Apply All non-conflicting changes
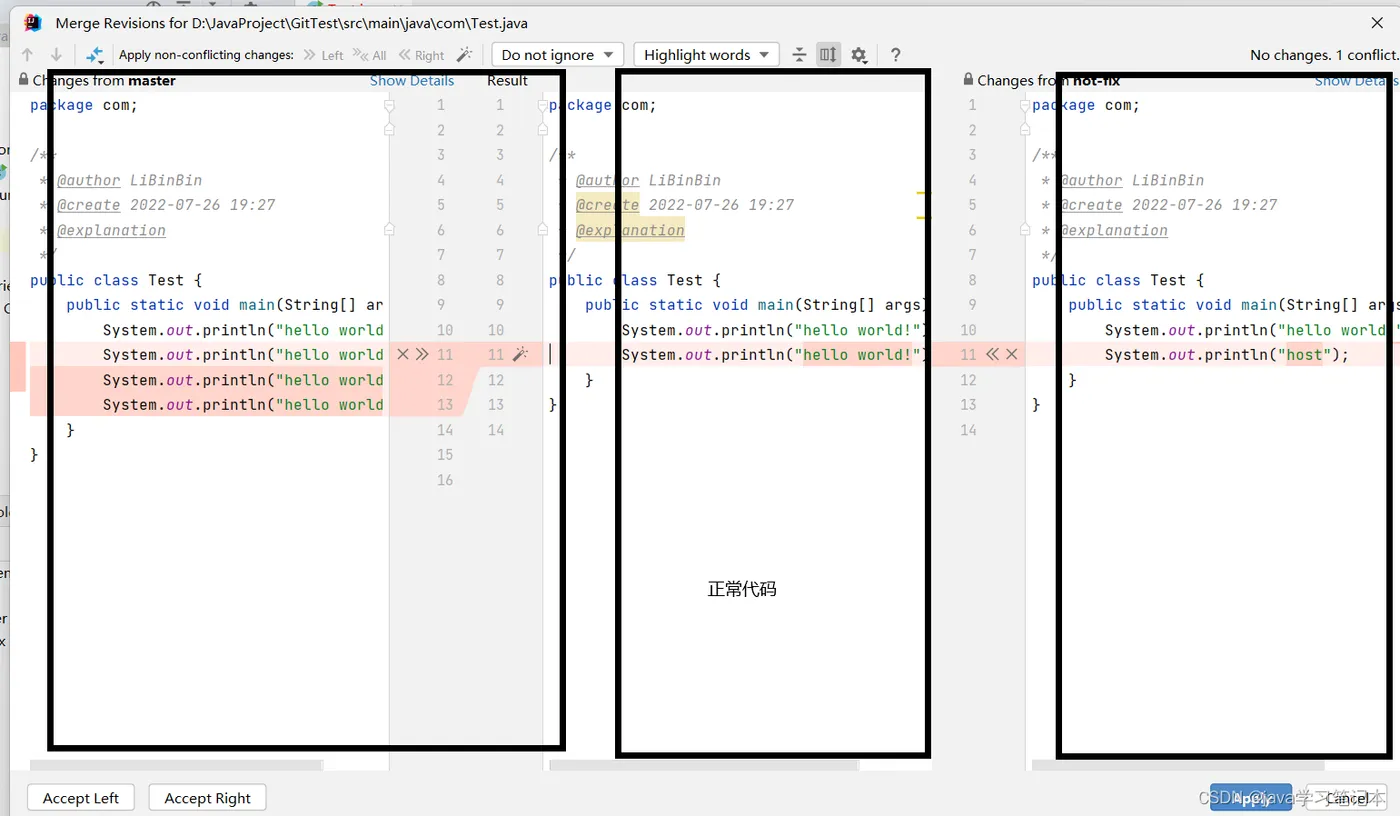 click(x=370, y=55)
